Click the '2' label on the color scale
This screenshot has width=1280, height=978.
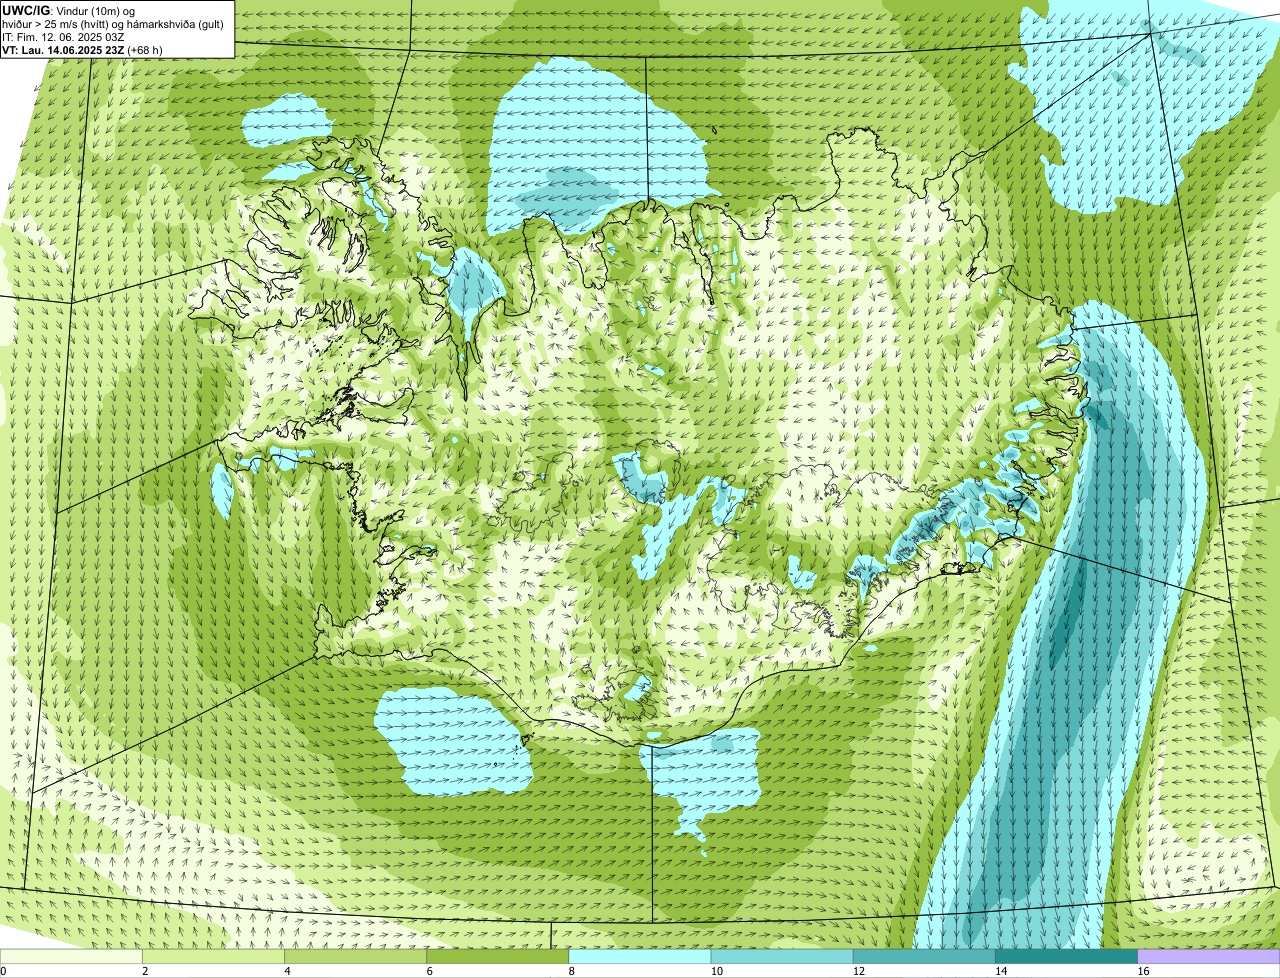pyautogui.click(x=145, y=971)
